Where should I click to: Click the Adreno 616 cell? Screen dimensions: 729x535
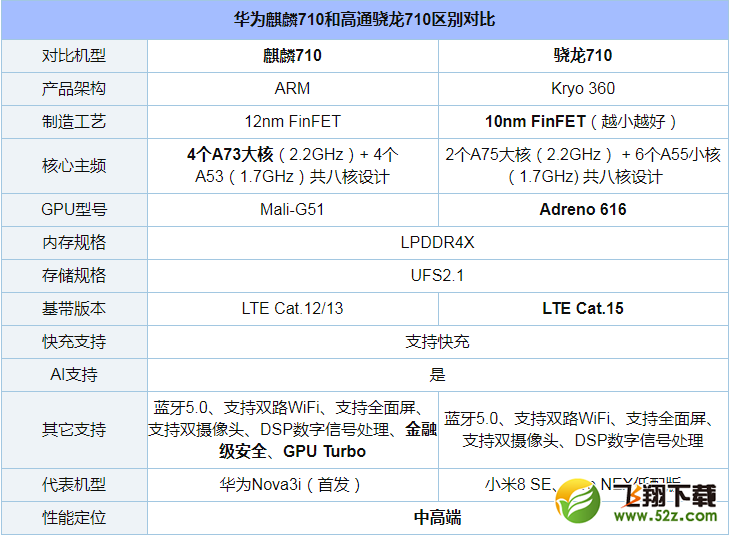[x=583, y=210]
